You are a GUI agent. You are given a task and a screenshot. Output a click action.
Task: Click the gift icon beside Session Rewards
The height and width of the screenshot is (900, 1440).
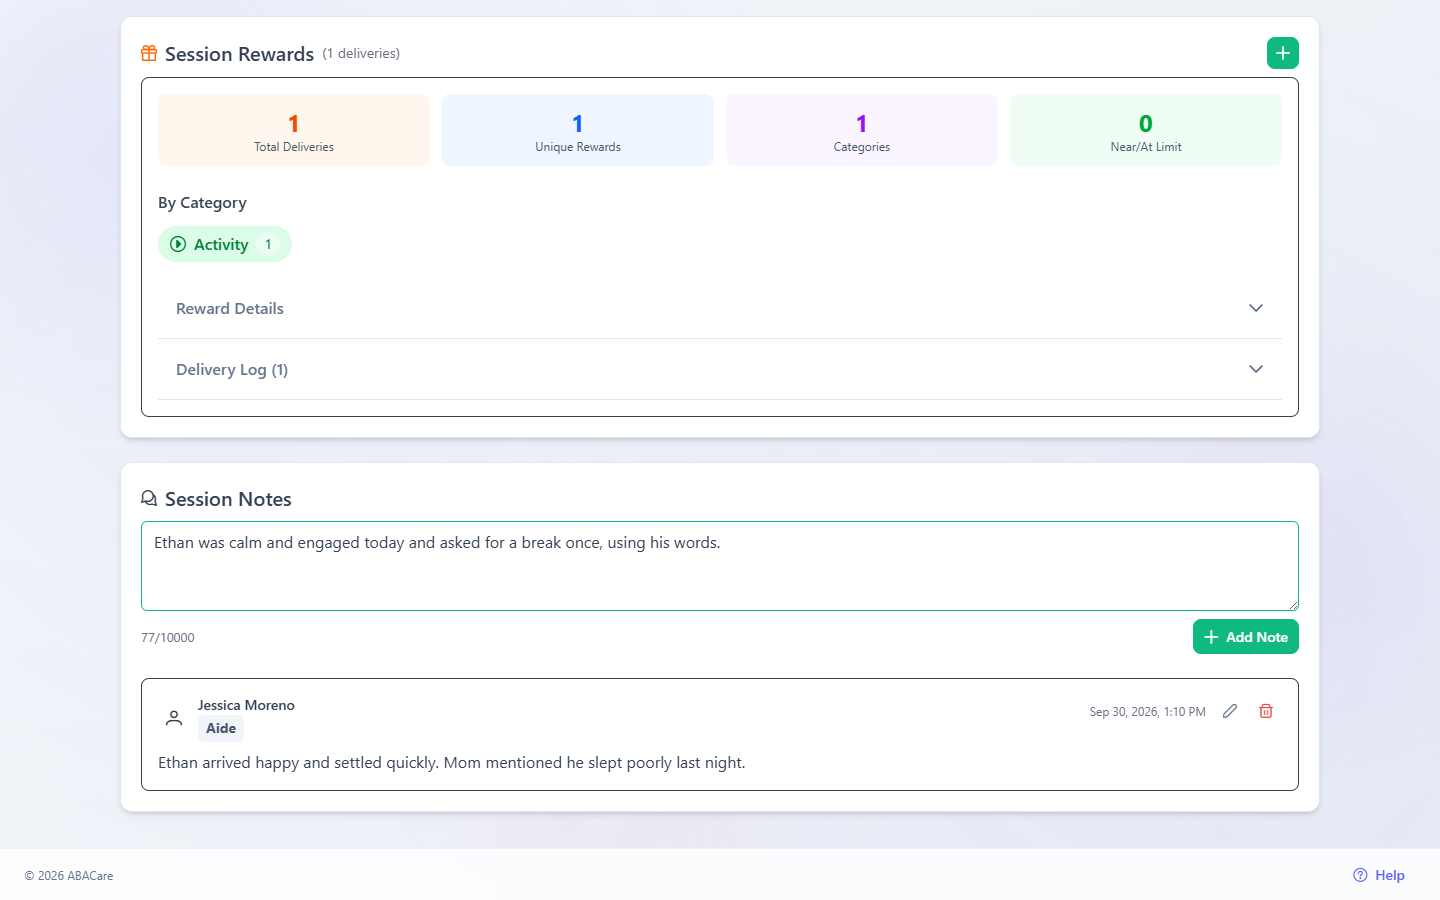(x=149, y=53)
